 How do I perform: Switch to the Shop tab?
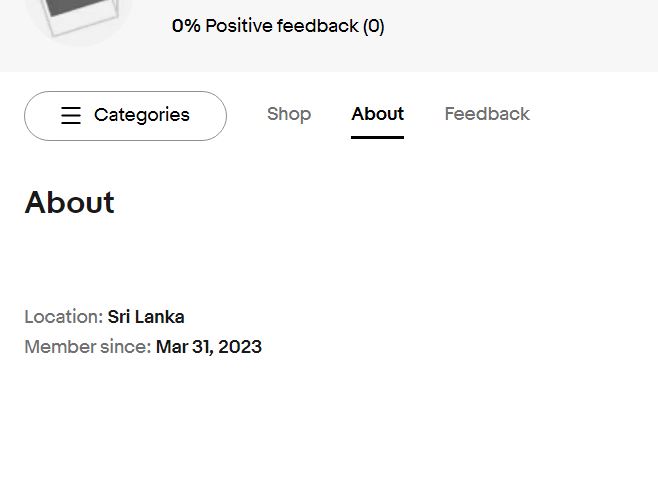(289, 114)
